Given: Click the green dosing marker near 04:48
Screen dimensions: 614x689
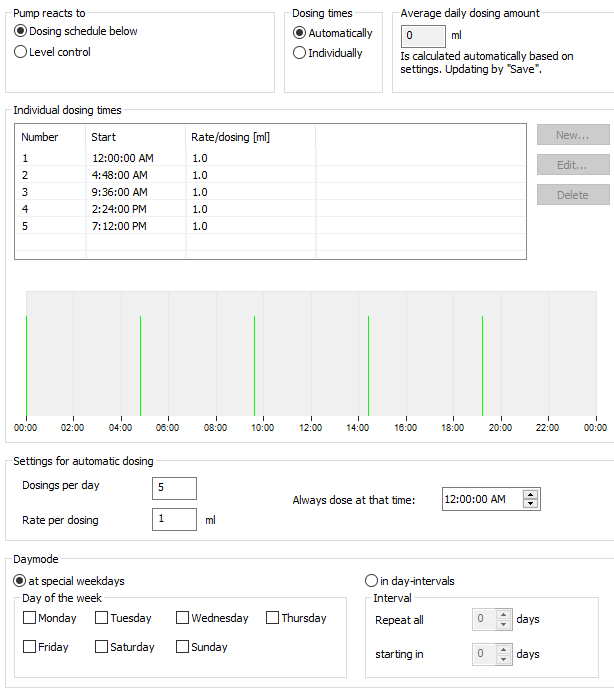Looking at the screenshot, I should tap(141, 366).
